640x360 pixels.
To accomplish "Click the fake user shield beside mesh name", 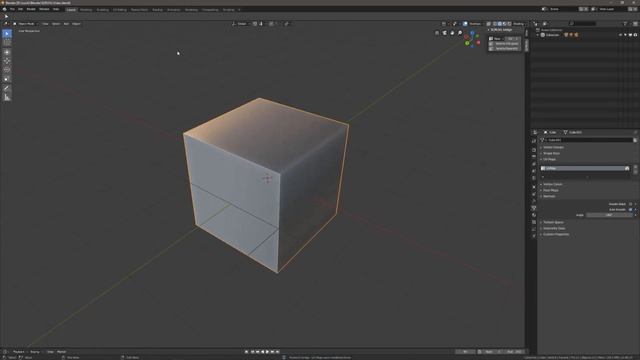I will coord(635,140).
